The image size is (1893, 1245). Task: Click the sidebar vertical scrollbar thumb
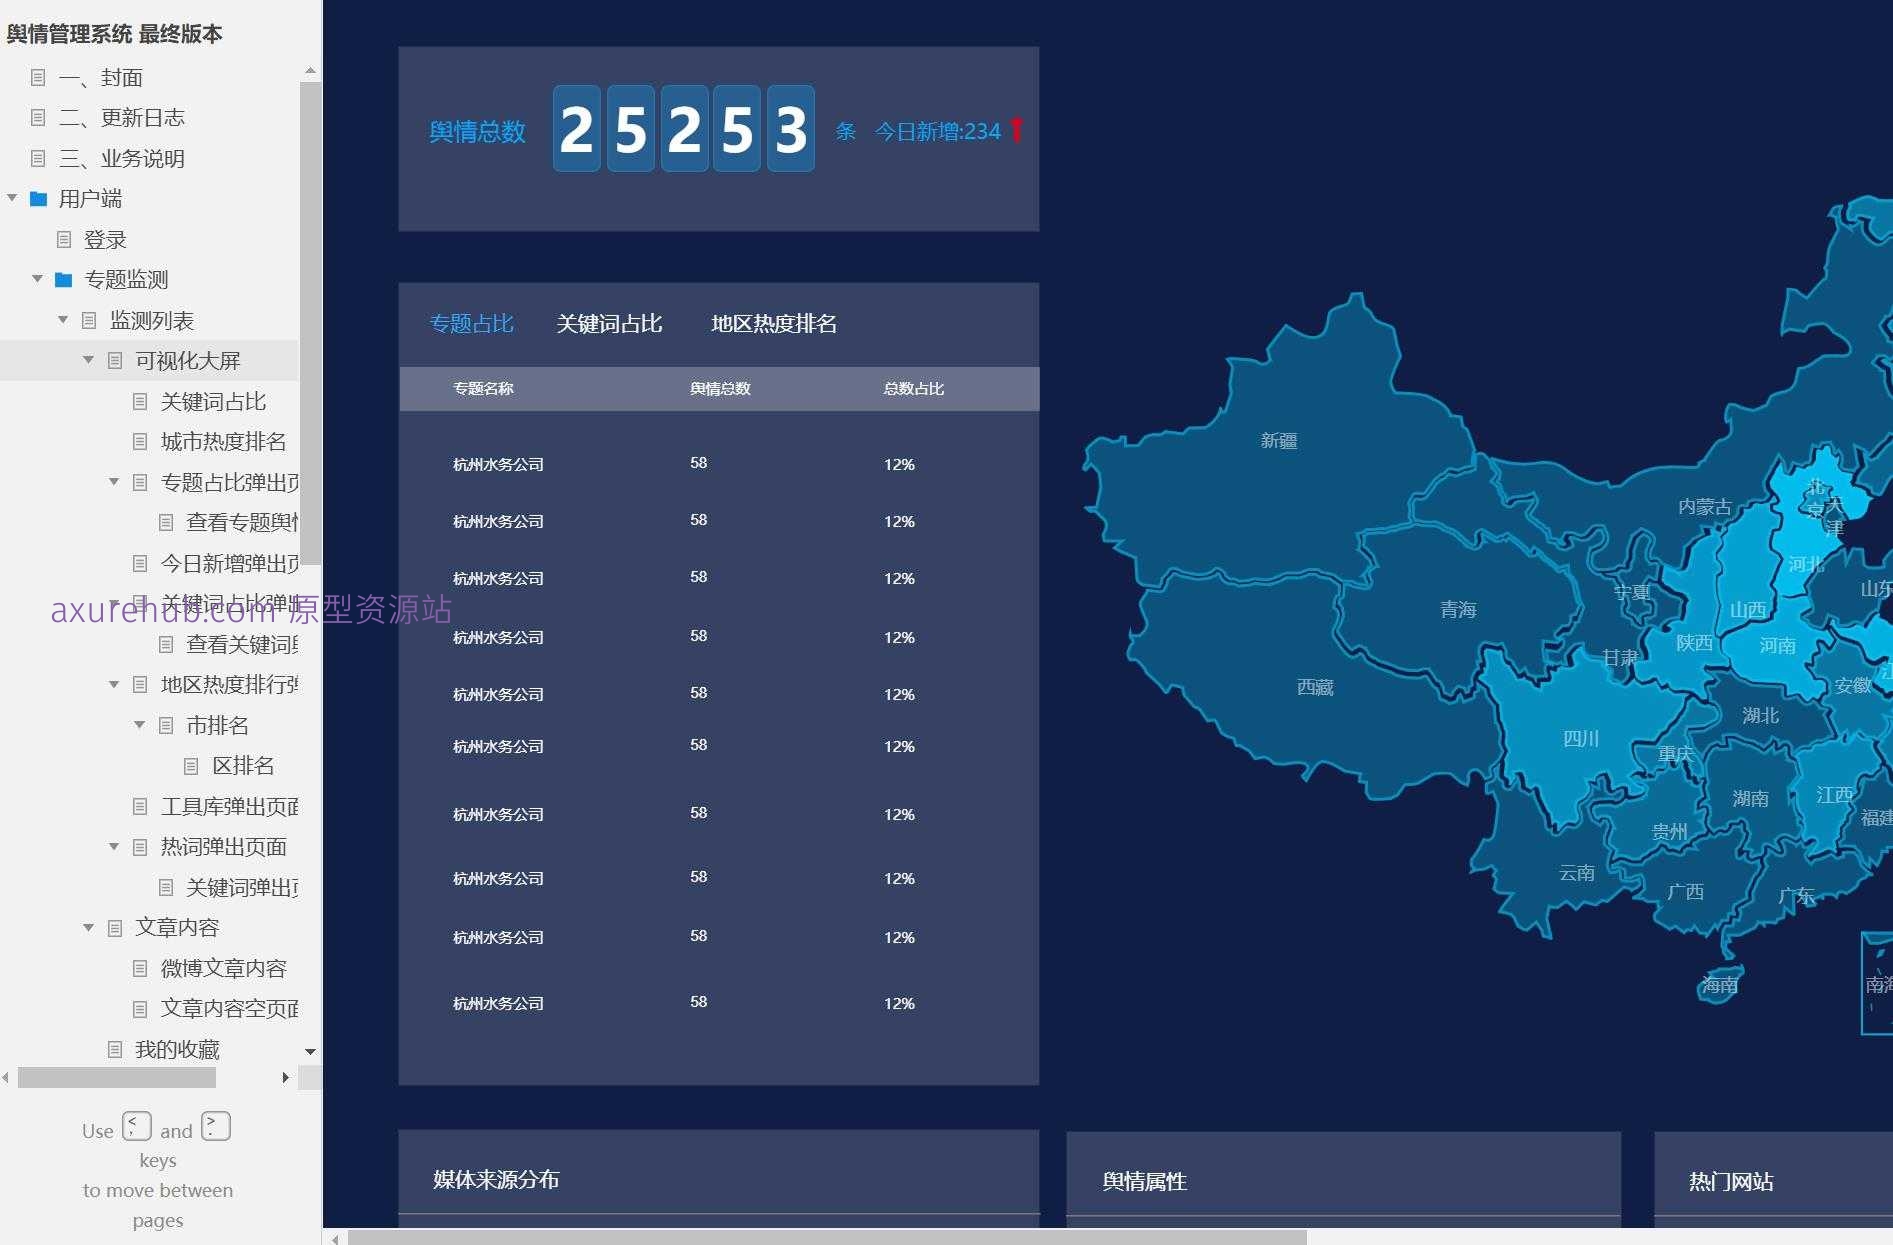tap(310, 320)
